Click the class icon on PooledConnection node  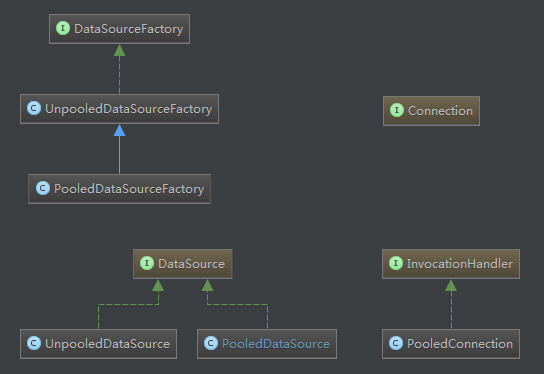396,343
